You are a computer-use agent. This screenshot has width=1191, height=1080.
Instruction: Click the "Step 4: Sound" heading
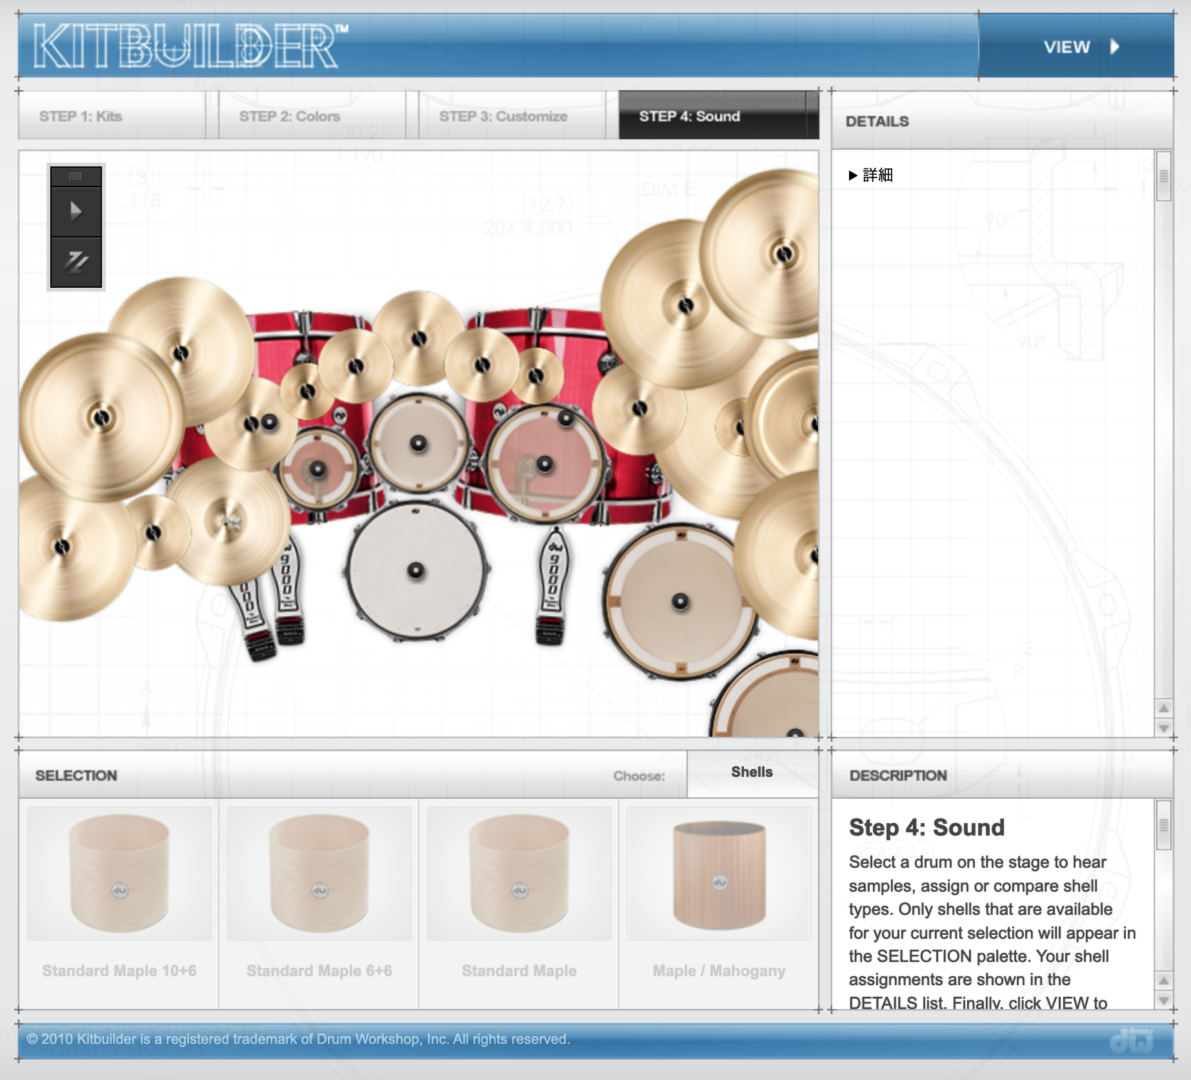click(x=927, y=827)
